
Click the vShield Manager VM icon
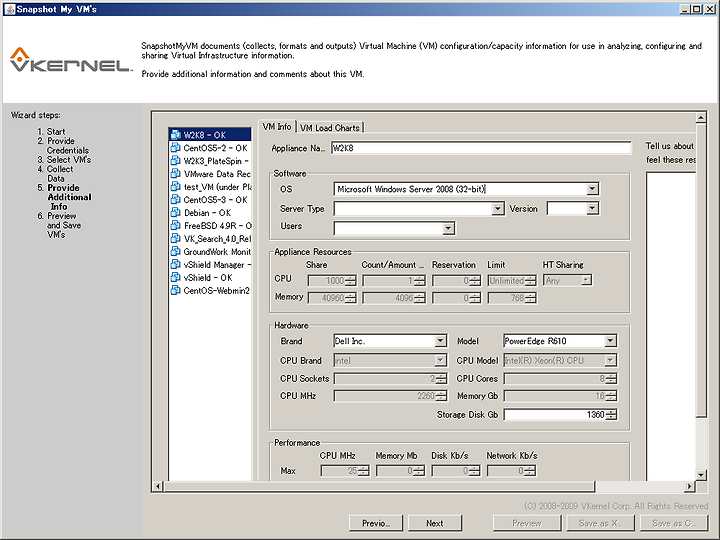pos(175,264)
